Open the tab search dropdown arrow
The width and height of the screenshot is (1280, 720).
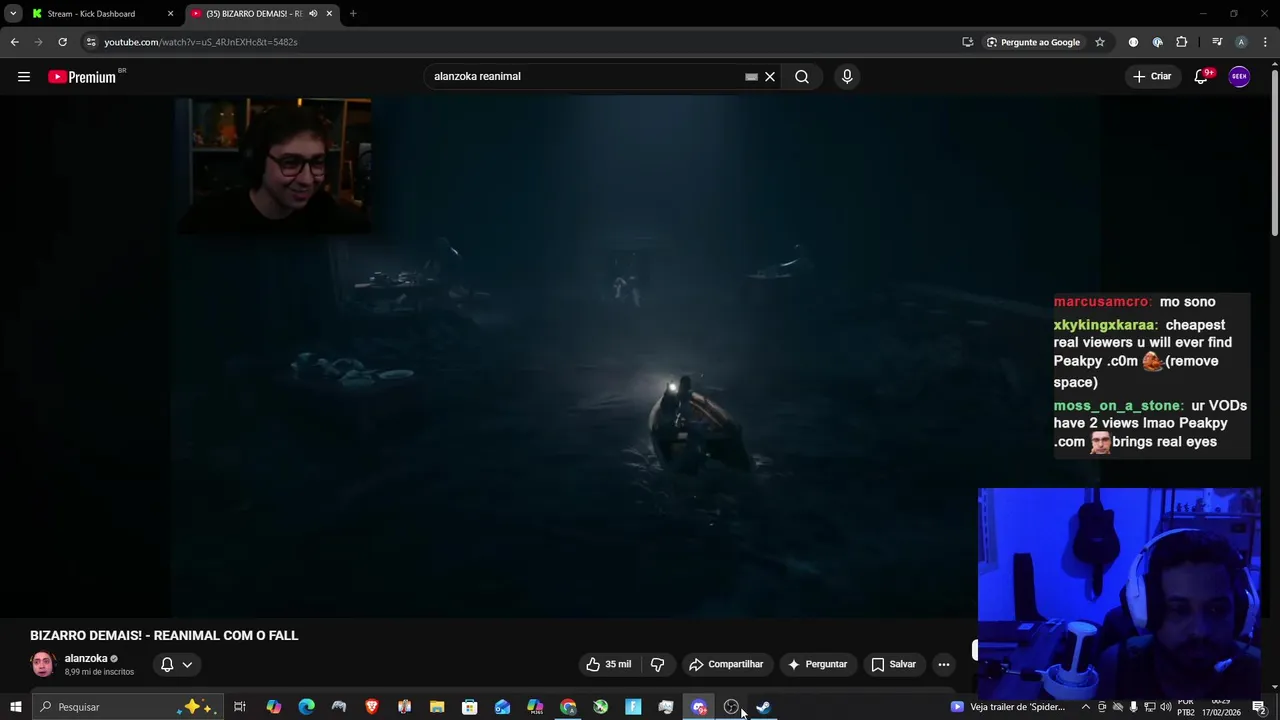click(12, 14)
